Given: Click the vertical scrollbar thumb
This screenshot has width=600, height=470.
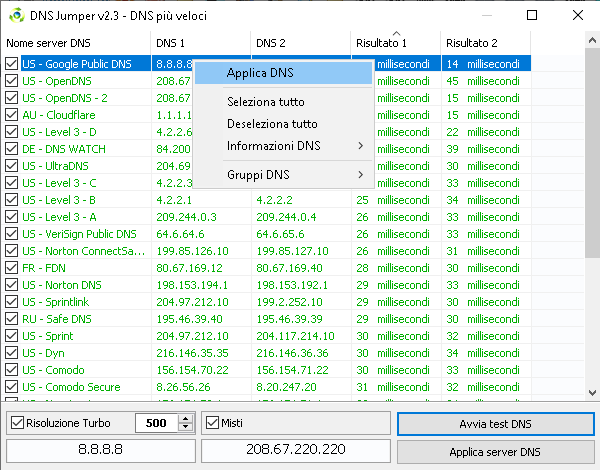Looking at the screenshot, I should 592,153.
